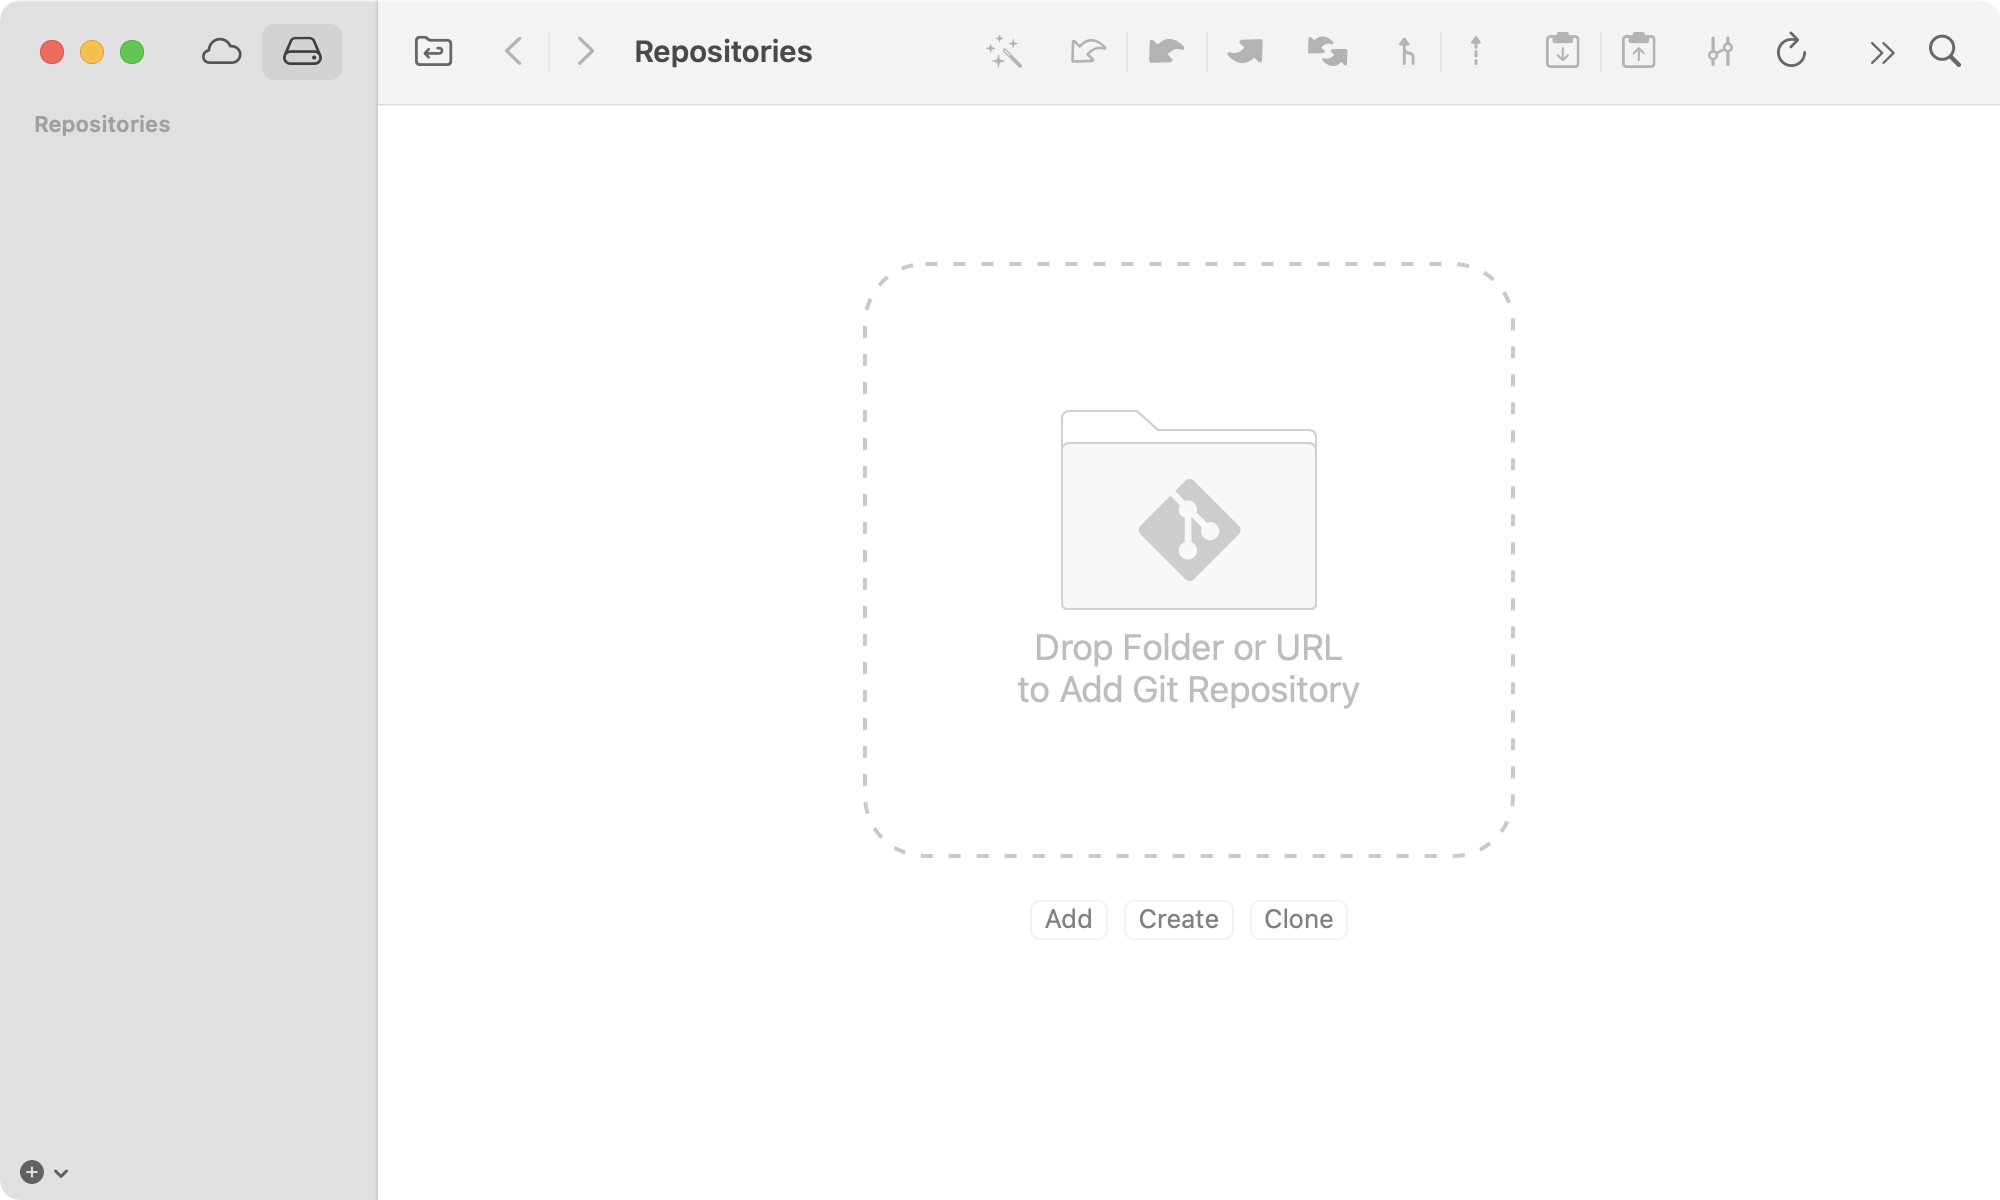2000x1200 pixels.
Task: Refresh repositories with the reload icon
Action: tap(1791, 51)
